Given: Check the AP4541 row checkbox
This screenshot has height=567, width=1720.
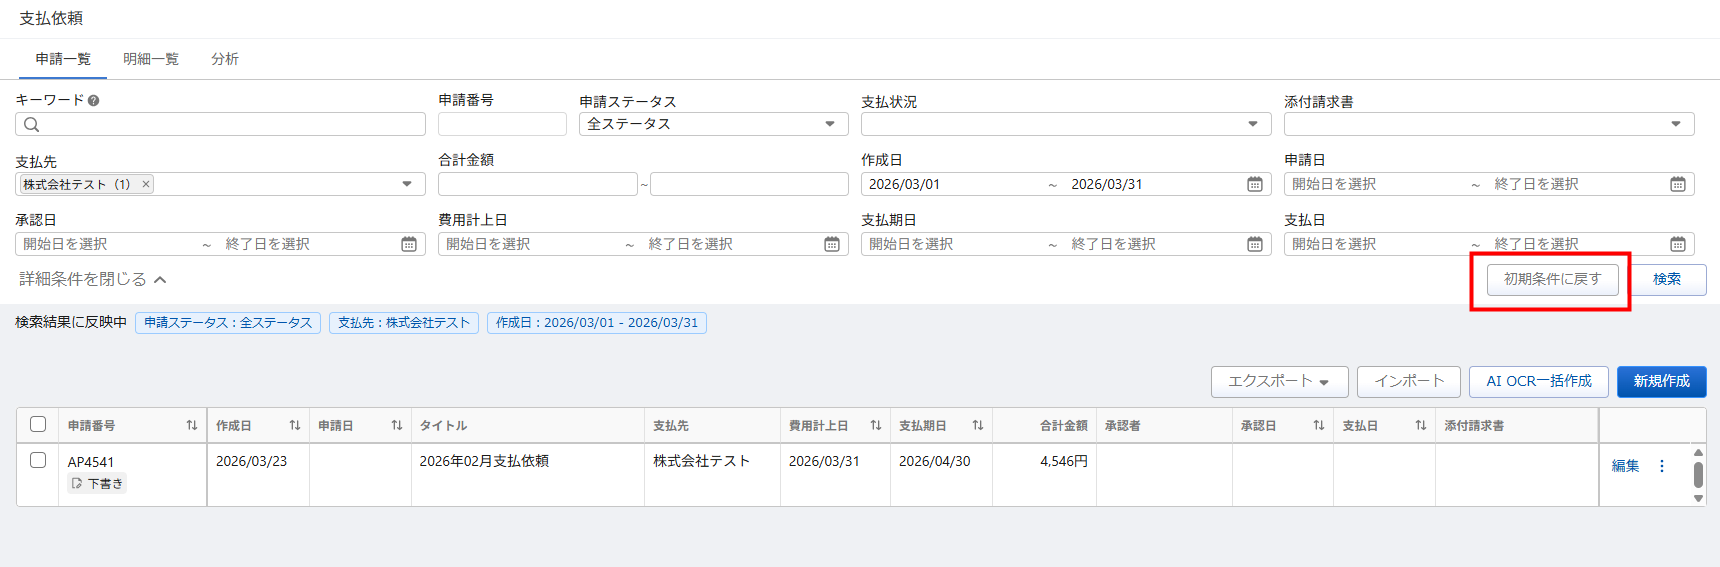Looking at the screenshot, I should 38,460.
